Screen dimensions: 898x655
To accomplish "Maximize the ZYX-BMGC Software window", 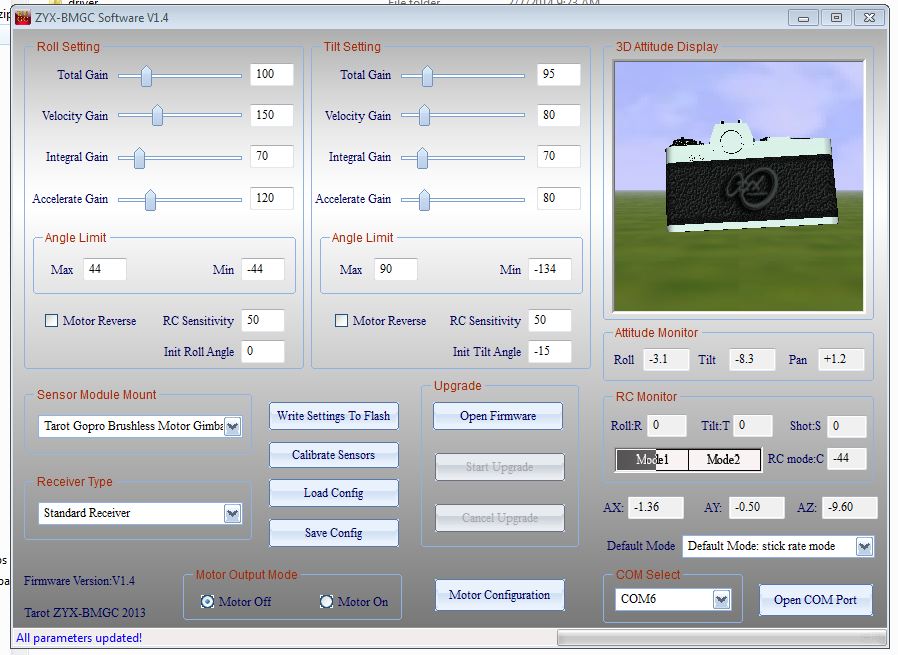I will coord(836,18).
